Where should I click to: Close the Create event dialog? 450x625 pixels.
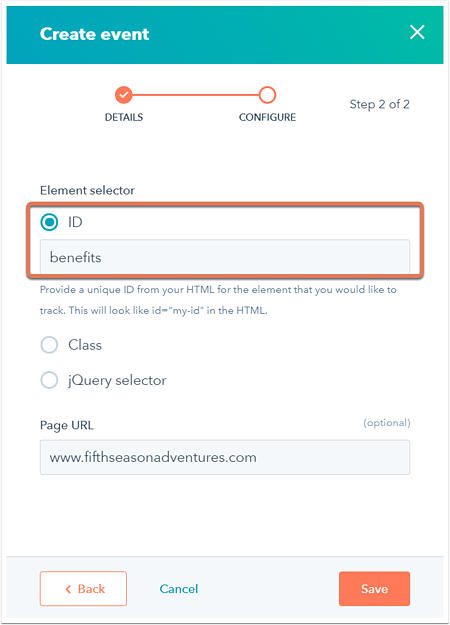pyautogui.click(x=417, y=32)
